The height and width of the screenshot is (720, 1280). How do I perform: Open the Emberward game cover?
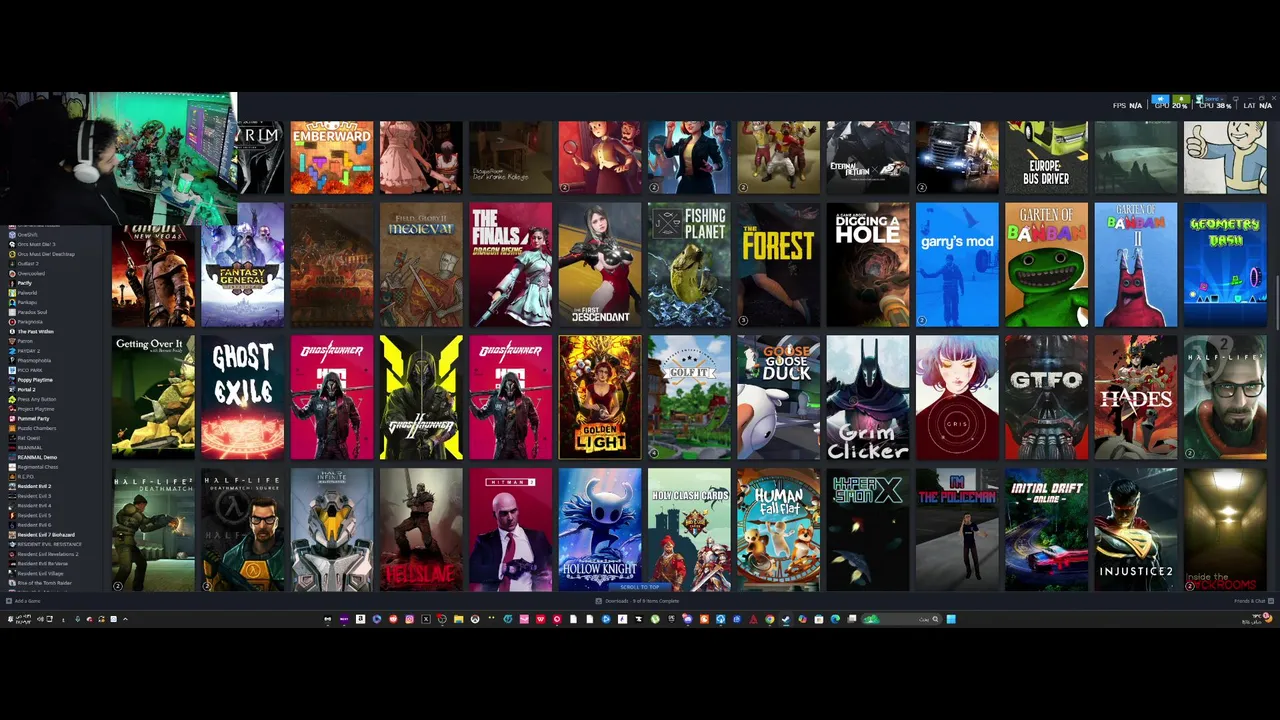coord(332,158)
